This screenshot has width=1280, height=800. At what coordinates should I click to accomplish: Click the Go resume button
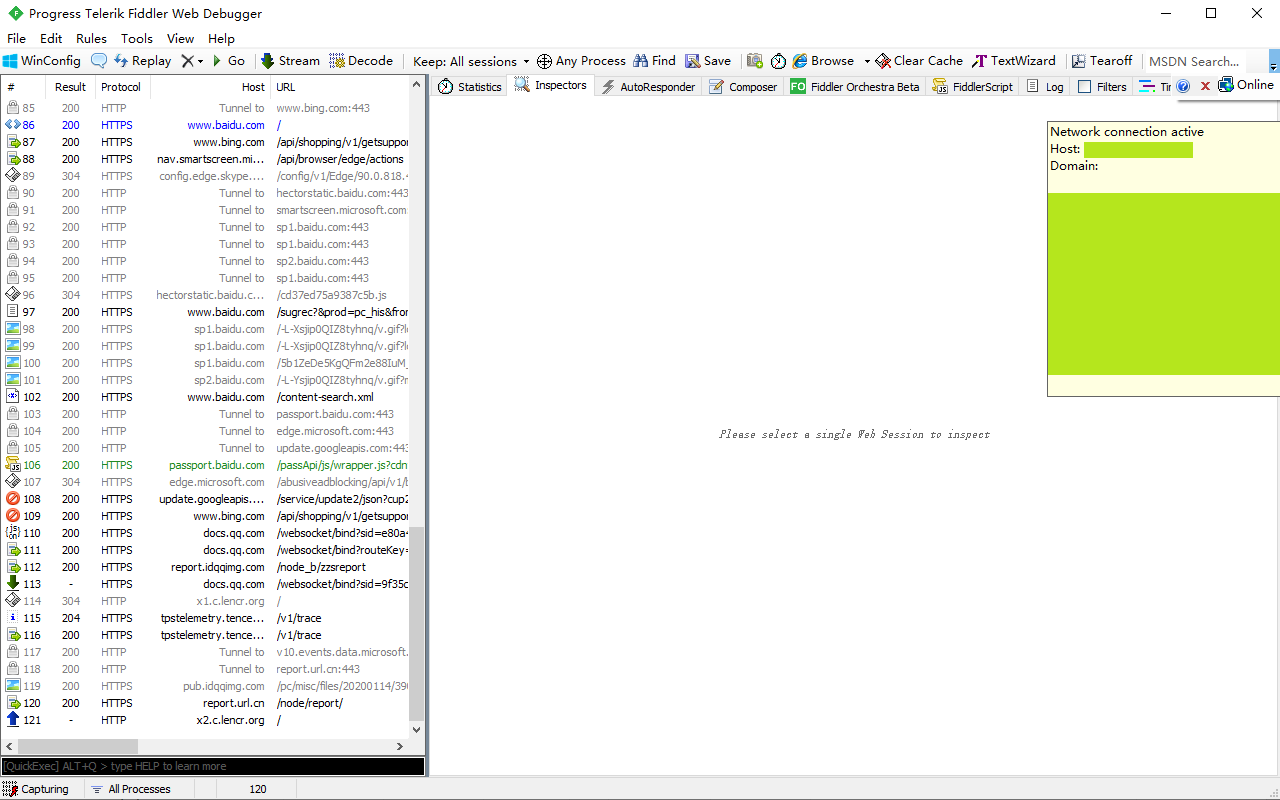[229, 61]
